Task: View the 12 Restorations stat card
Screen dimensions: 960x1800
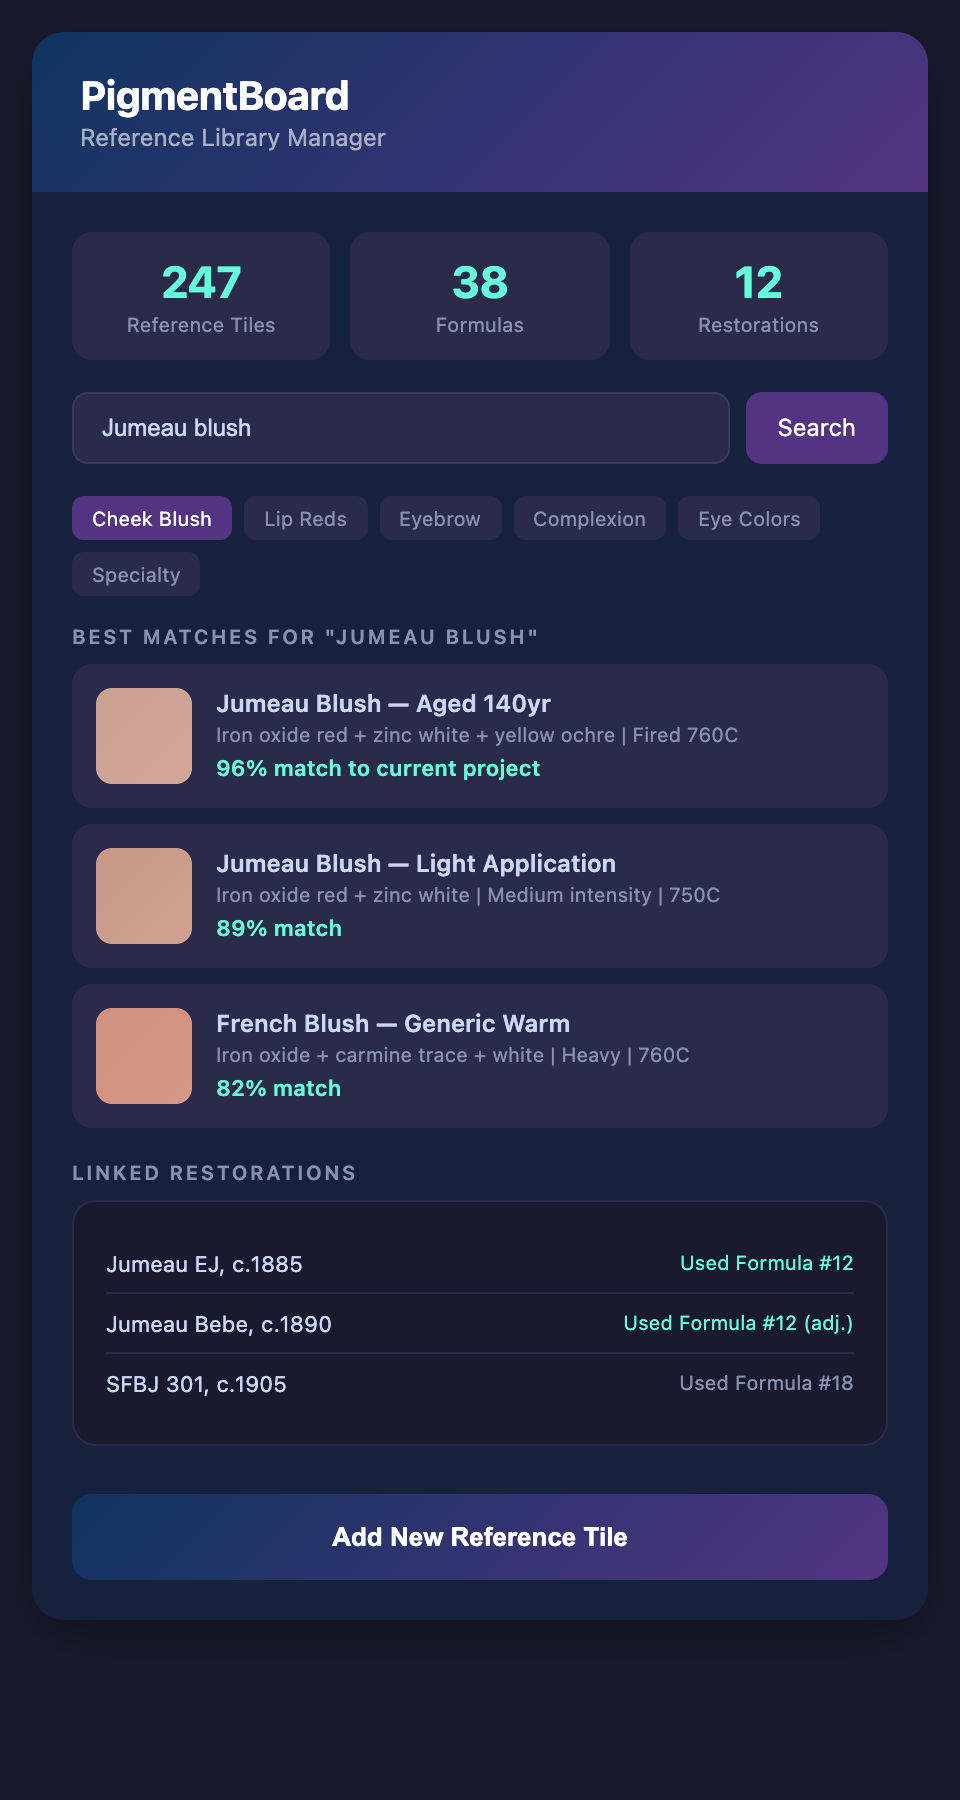Action: 758,296
